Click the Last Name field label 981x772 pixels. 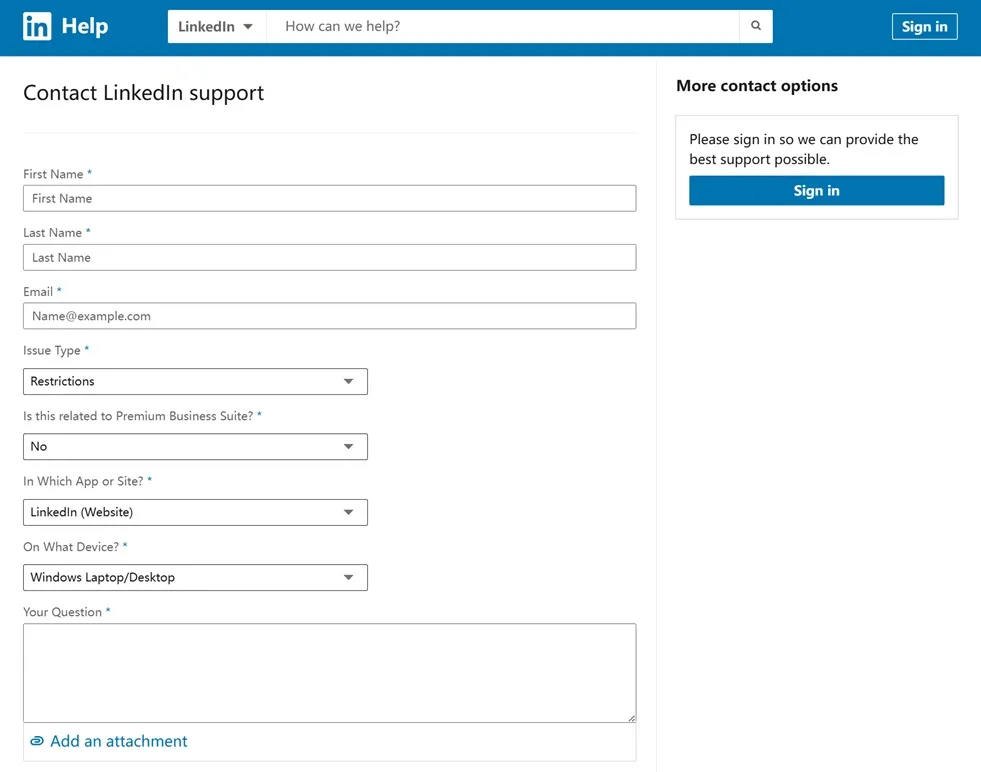(53, 233)
